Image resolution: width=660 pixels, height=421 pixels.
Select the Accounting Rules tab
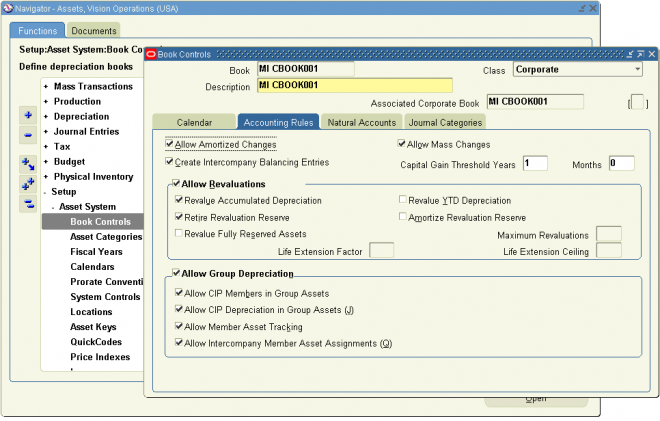coord(278,122)
